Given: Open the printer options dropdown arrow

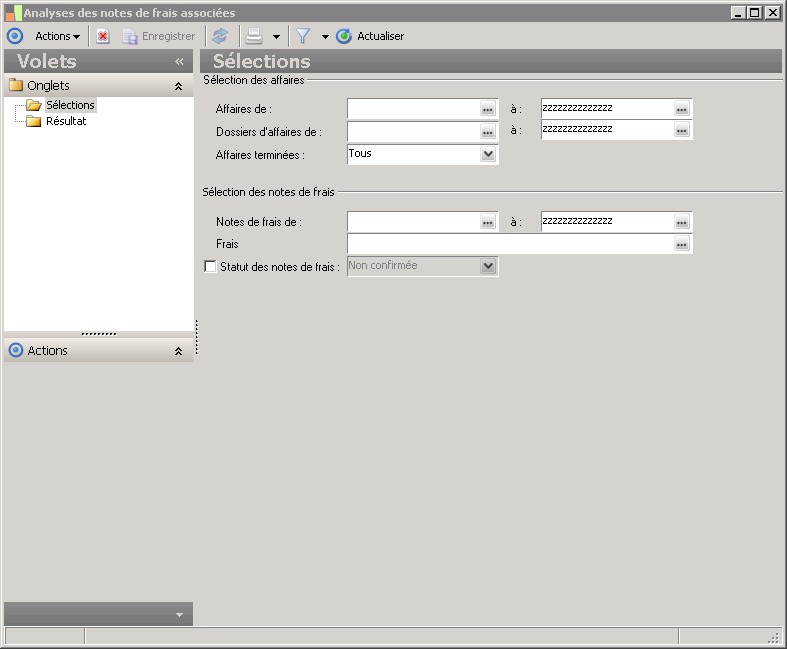Looking at the screenshot, I should [x=276, y=37].
